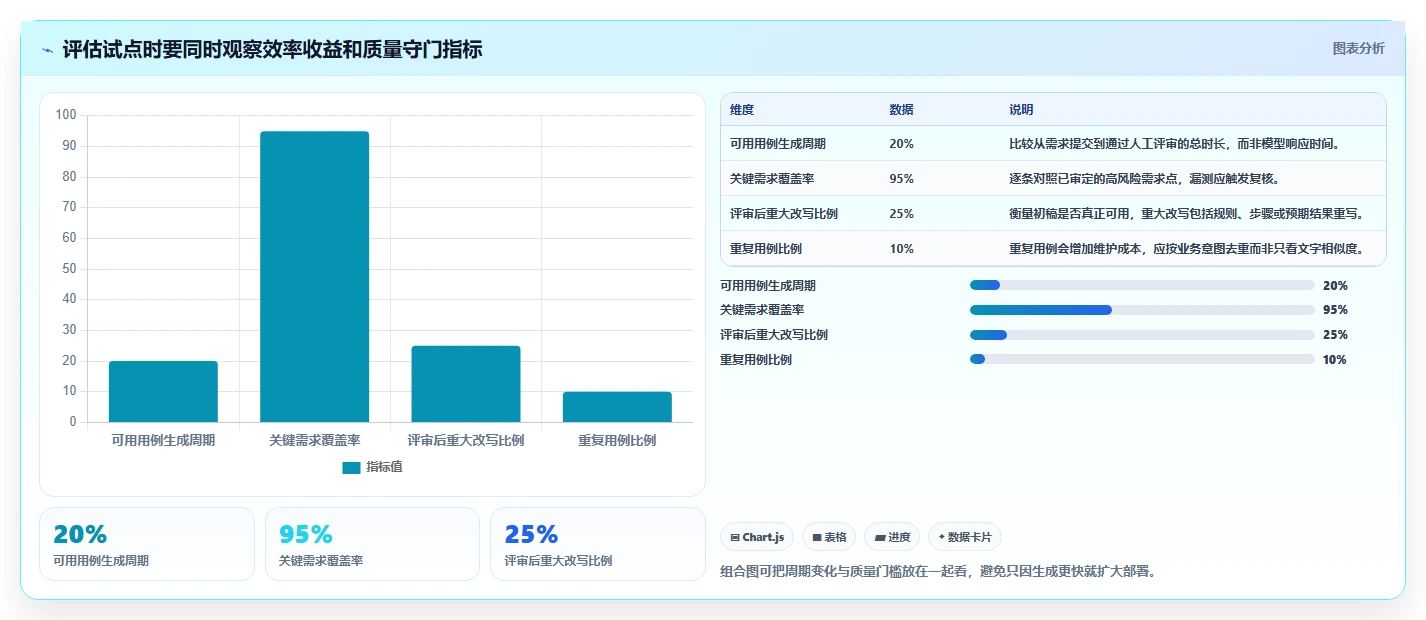Viewport: 1426px width, 620px height.
Task: Open the 20% 可用用例生成周期 data card
Action: [147, 544]
